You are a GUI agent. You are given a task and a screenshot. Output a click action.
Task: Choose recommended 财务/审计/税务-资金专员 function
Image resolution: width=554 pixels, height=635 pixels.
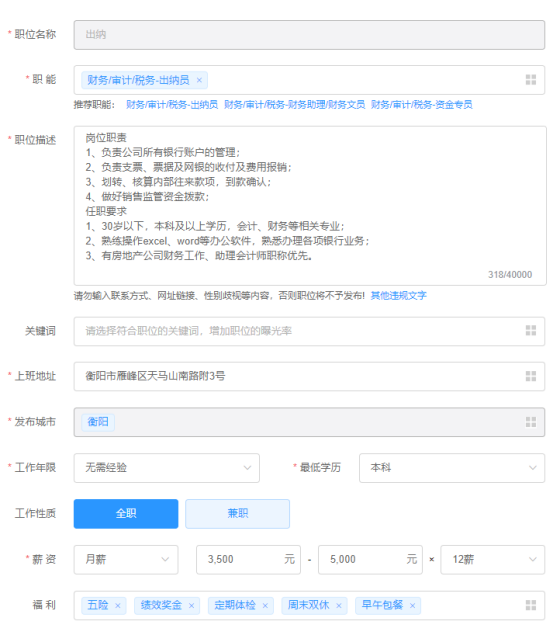point(422,104)
